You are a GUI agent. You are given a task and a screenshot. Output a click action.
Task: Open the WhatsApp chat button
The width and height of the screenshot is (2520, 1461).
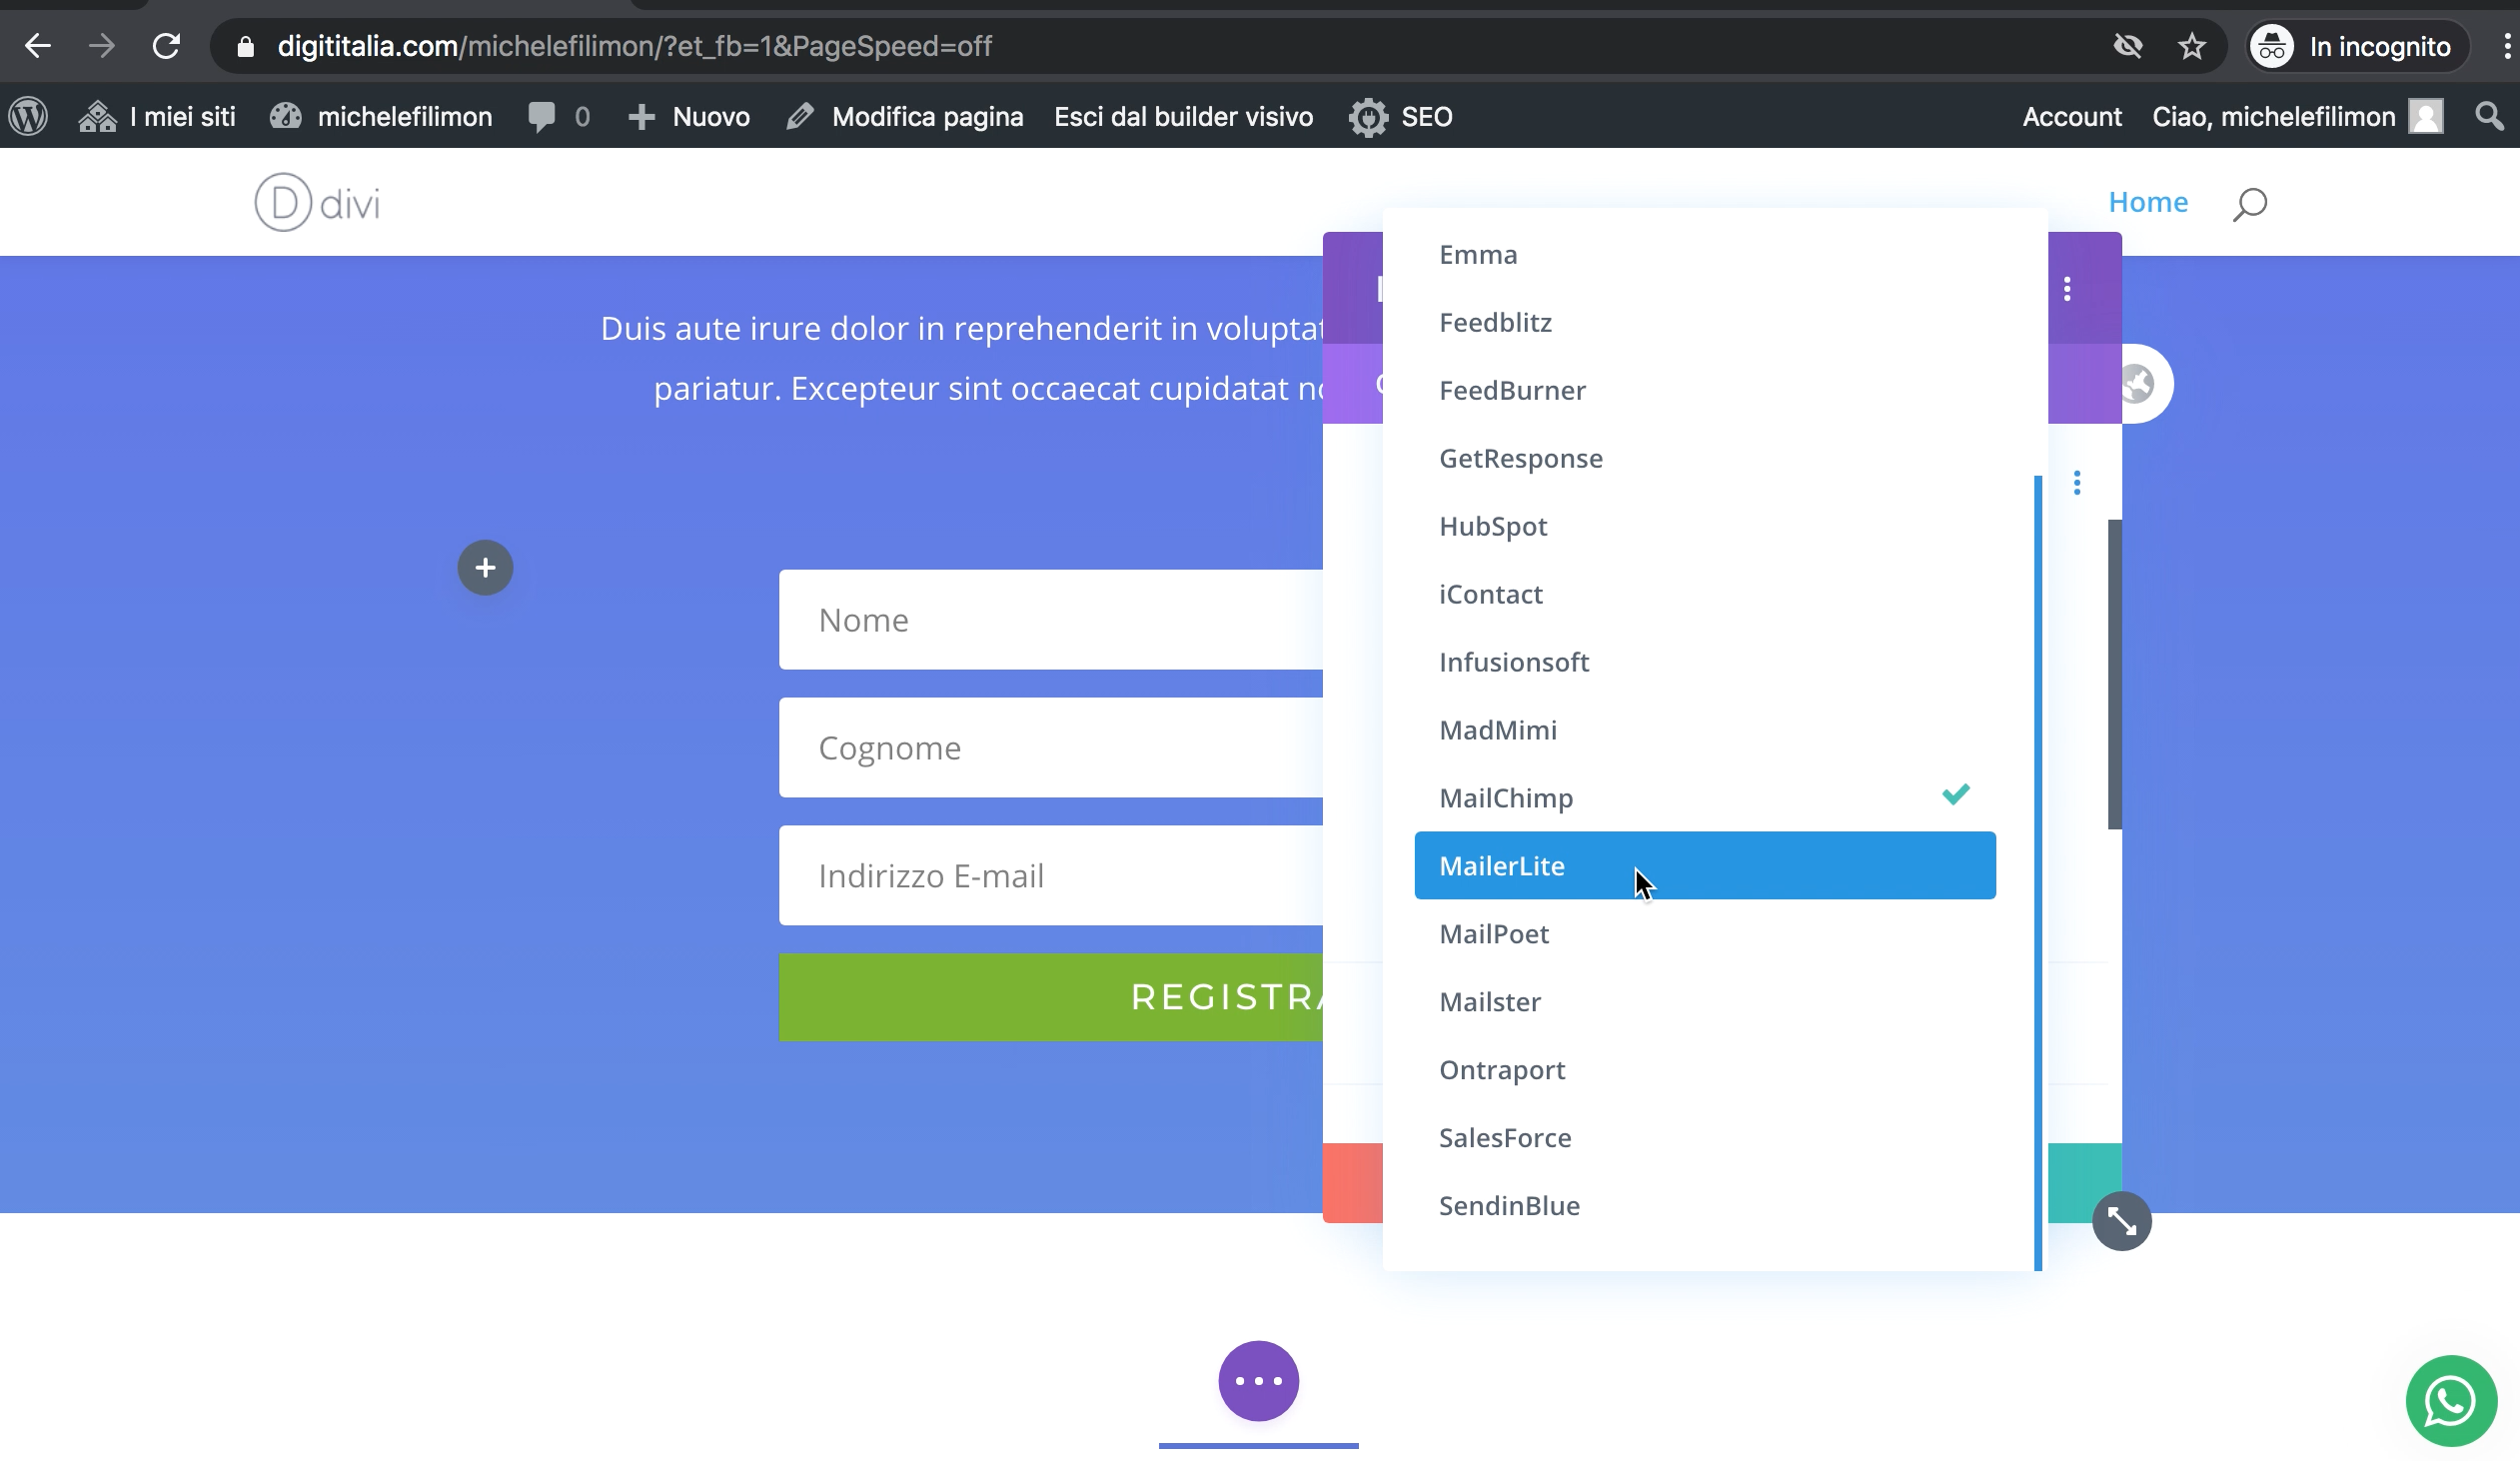tap(2451, 1401)
